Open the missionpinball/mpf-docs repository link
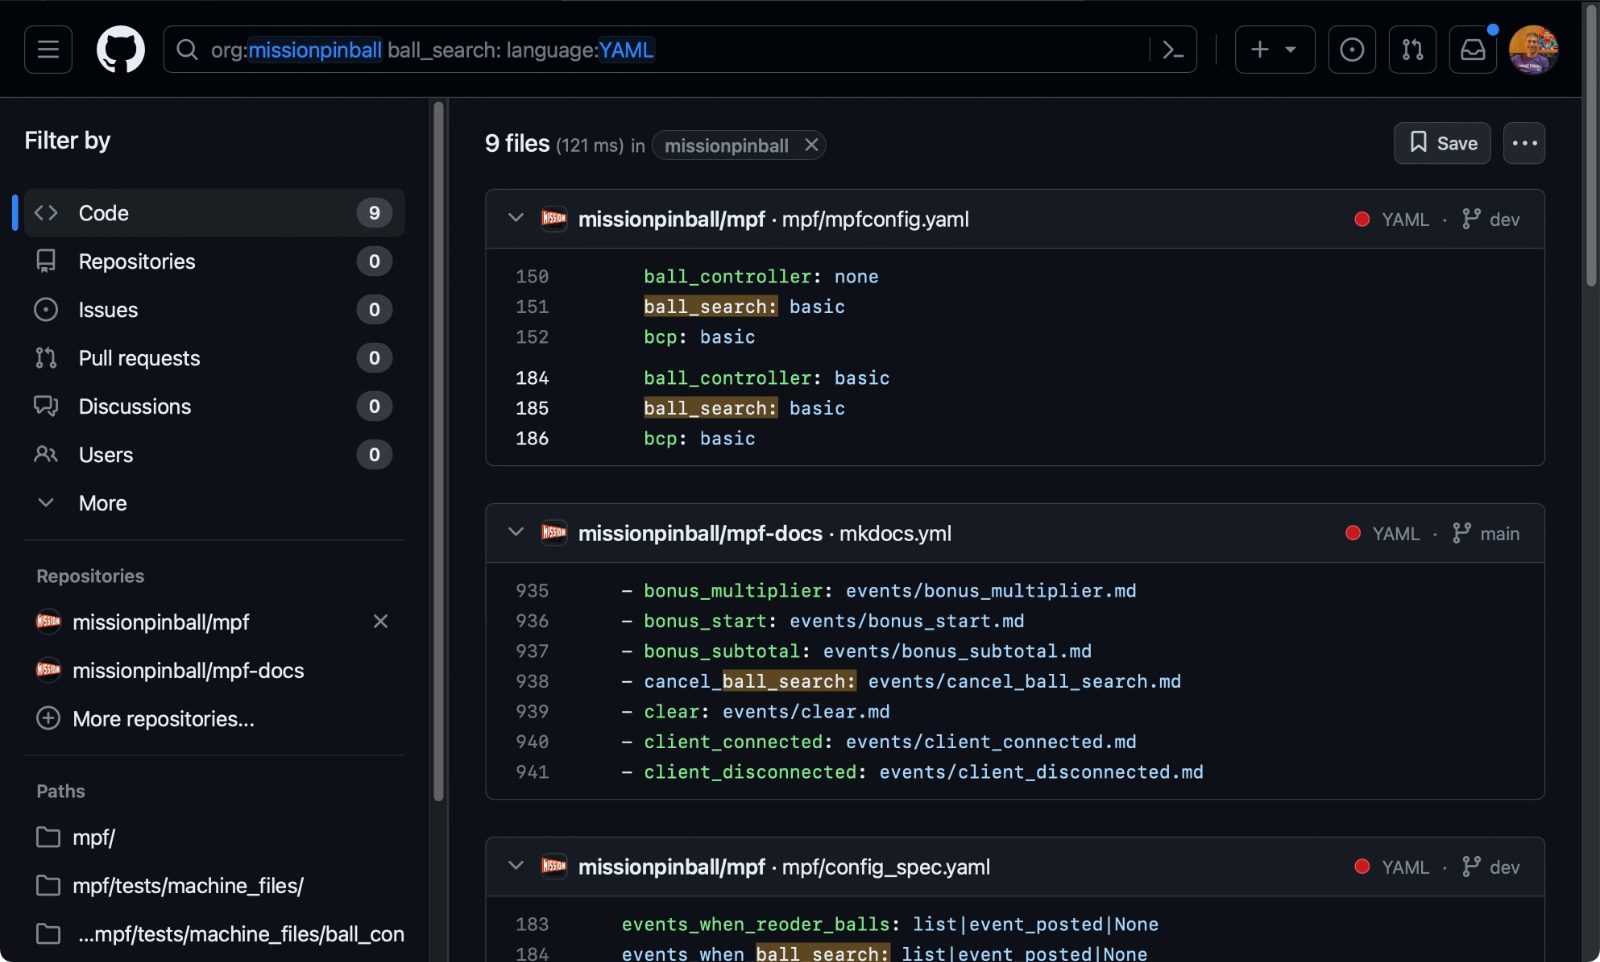1600x962 pixels. pyautogui.click(x=700, y=534)
